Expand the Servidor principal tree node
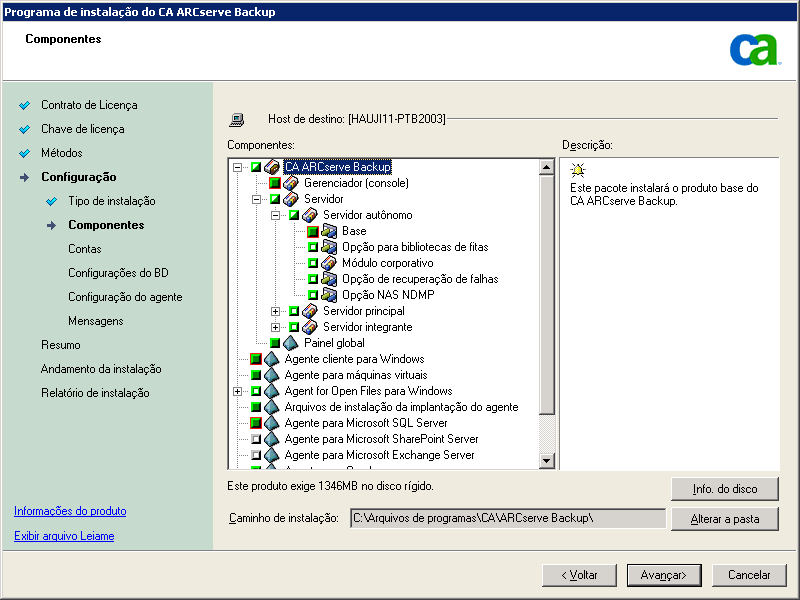 275,311
